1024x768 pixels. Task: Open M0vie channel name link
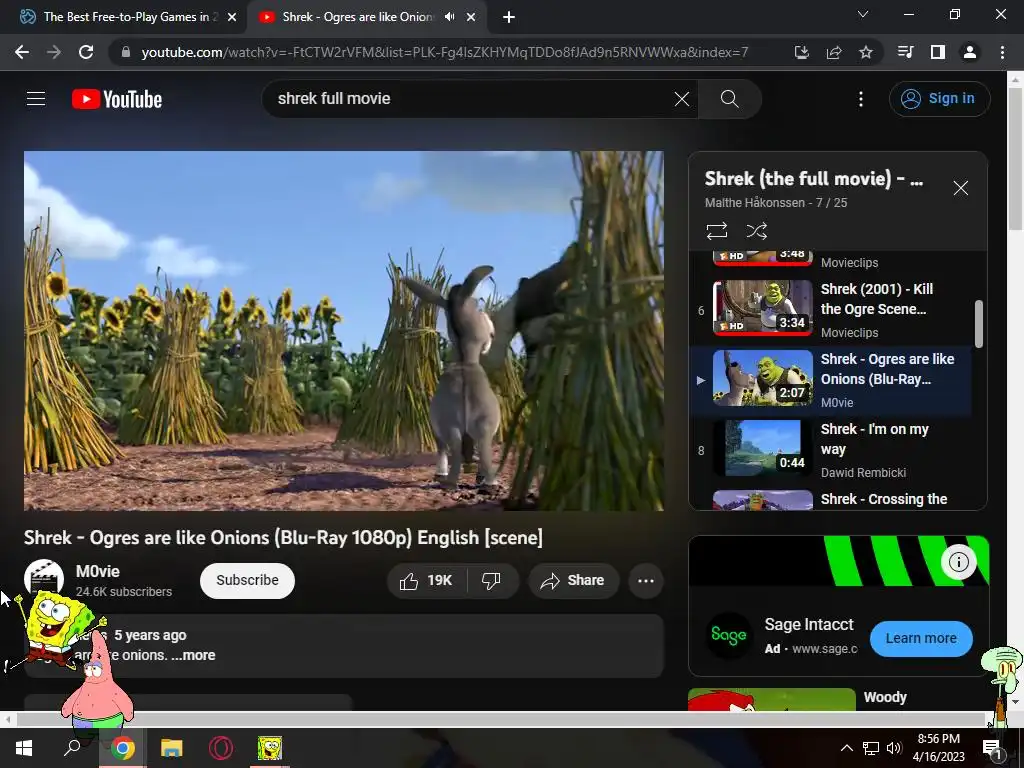(x=98, y=571)
